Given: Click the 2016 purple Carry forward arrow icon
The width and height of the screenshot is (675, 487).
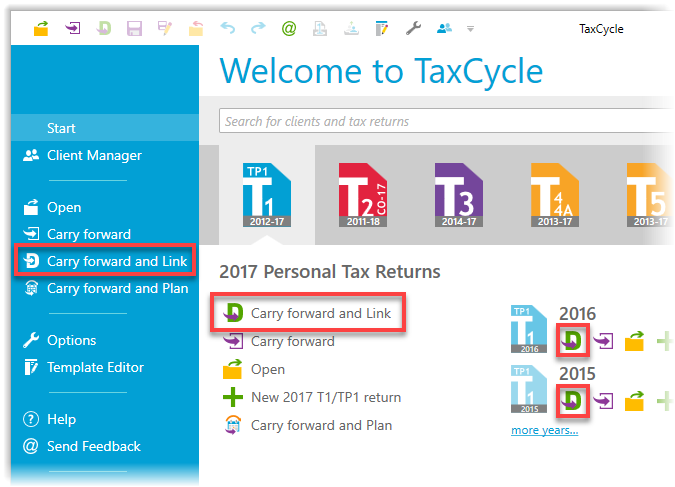Looking at the screenshot, I should (604, 341).
